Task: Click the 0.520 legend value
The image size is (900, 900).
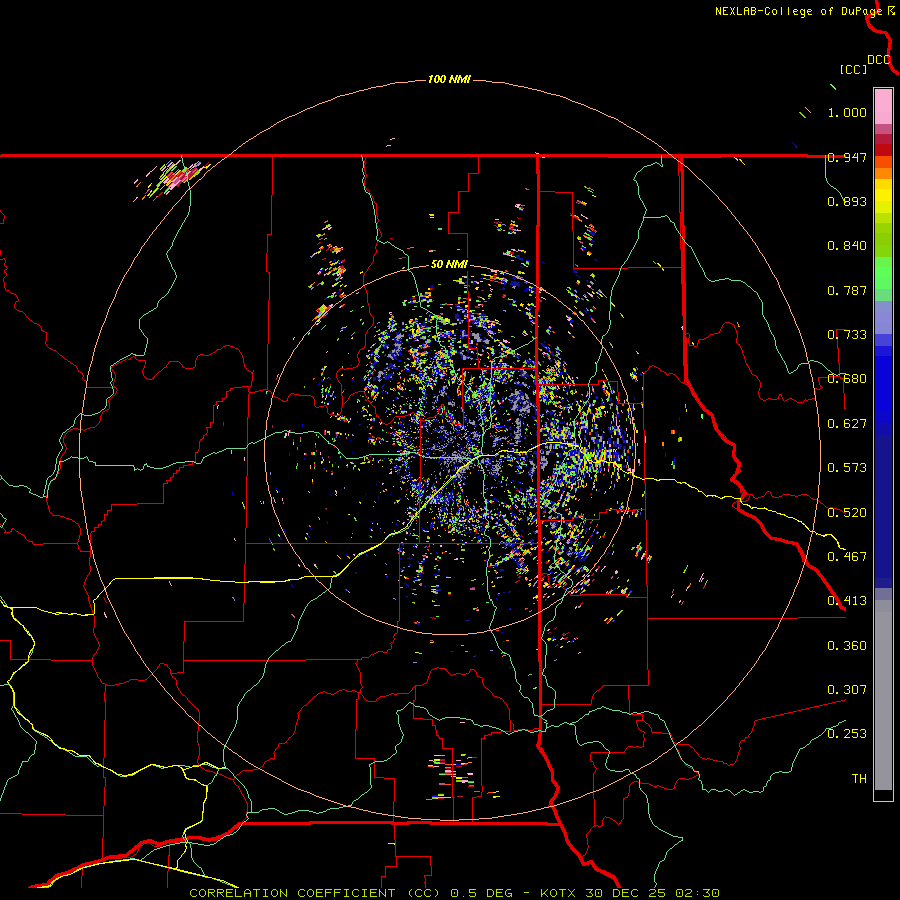Action: coord(847,512)
